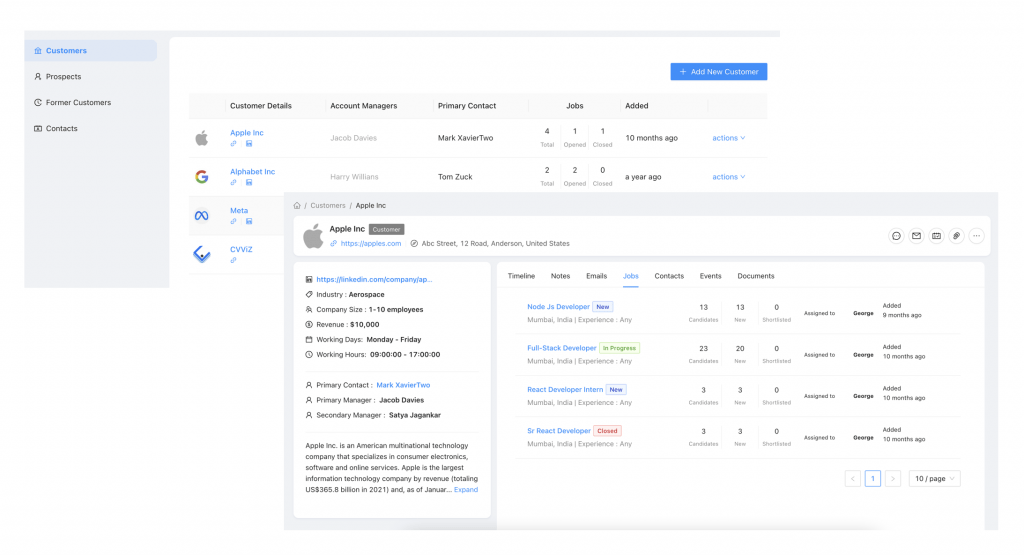Click the Customer Details column header
Viewport: 1024px width, 555px height.
click(261, 106)
